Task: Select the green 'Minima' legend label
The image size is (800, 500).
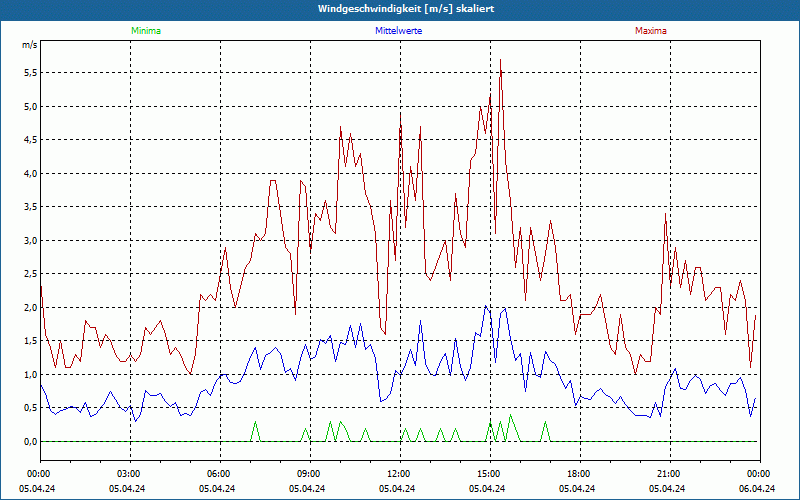Action: pos(146,31)
